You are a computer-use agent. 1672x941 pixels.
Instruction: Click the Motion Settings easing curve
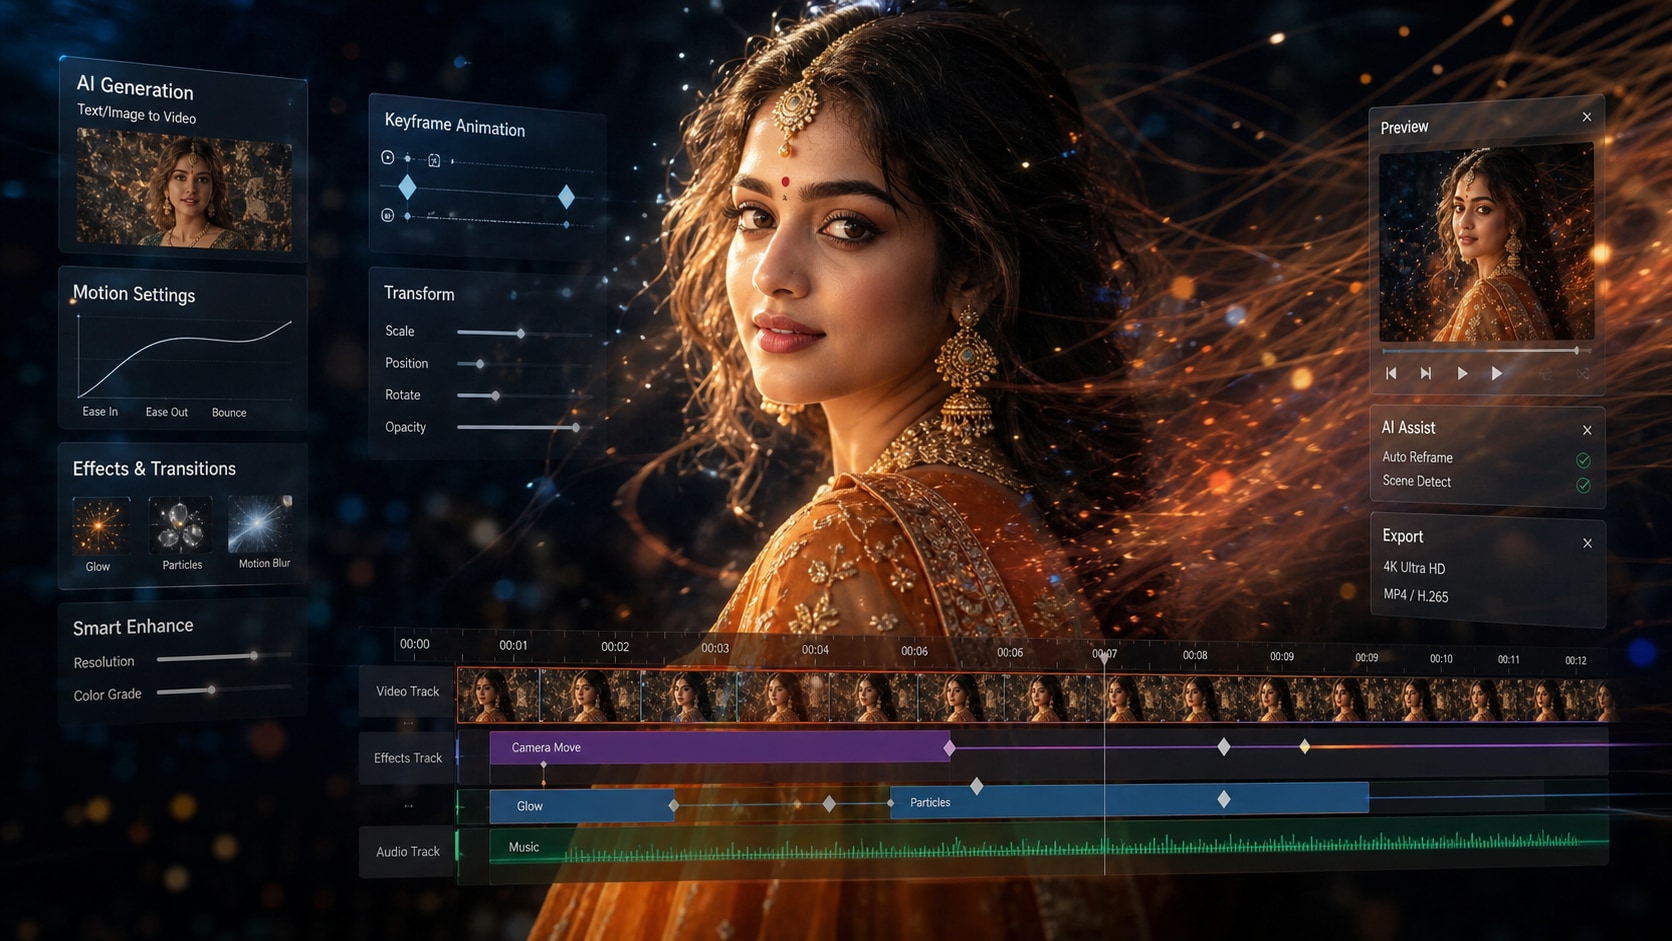(x=185, y=357)
